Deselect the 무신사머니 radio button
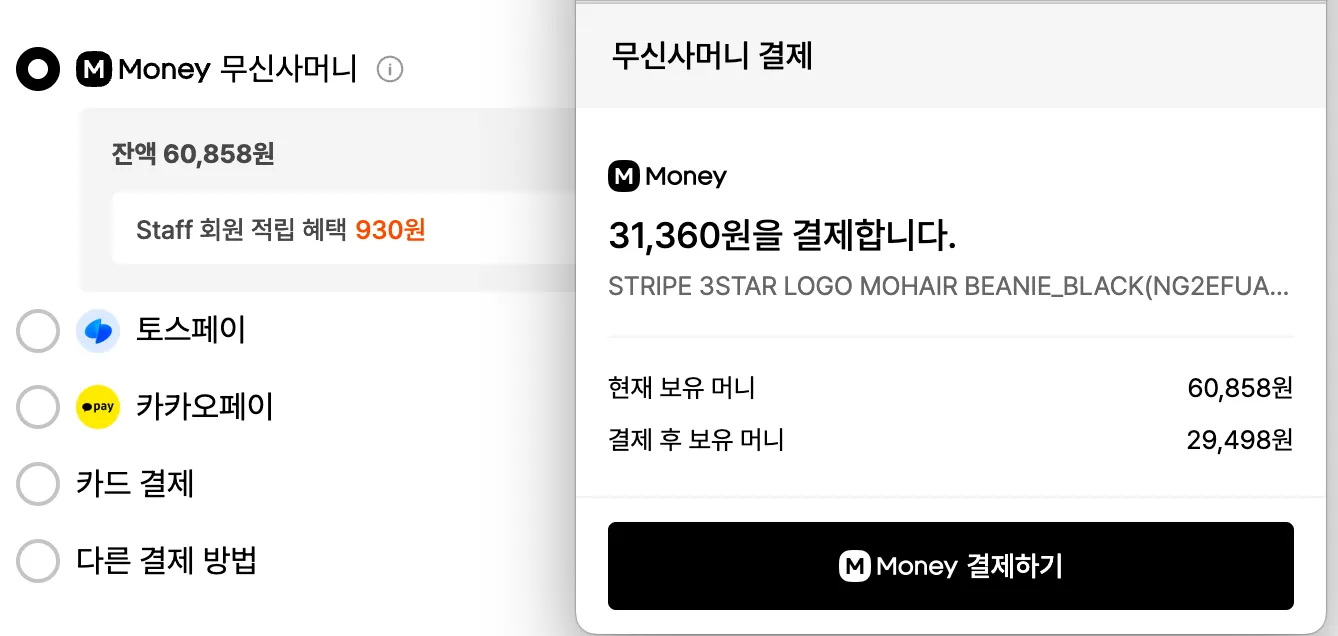Image resolution: width=1338 pixels, height=636 pixels. tap(37, 69)
